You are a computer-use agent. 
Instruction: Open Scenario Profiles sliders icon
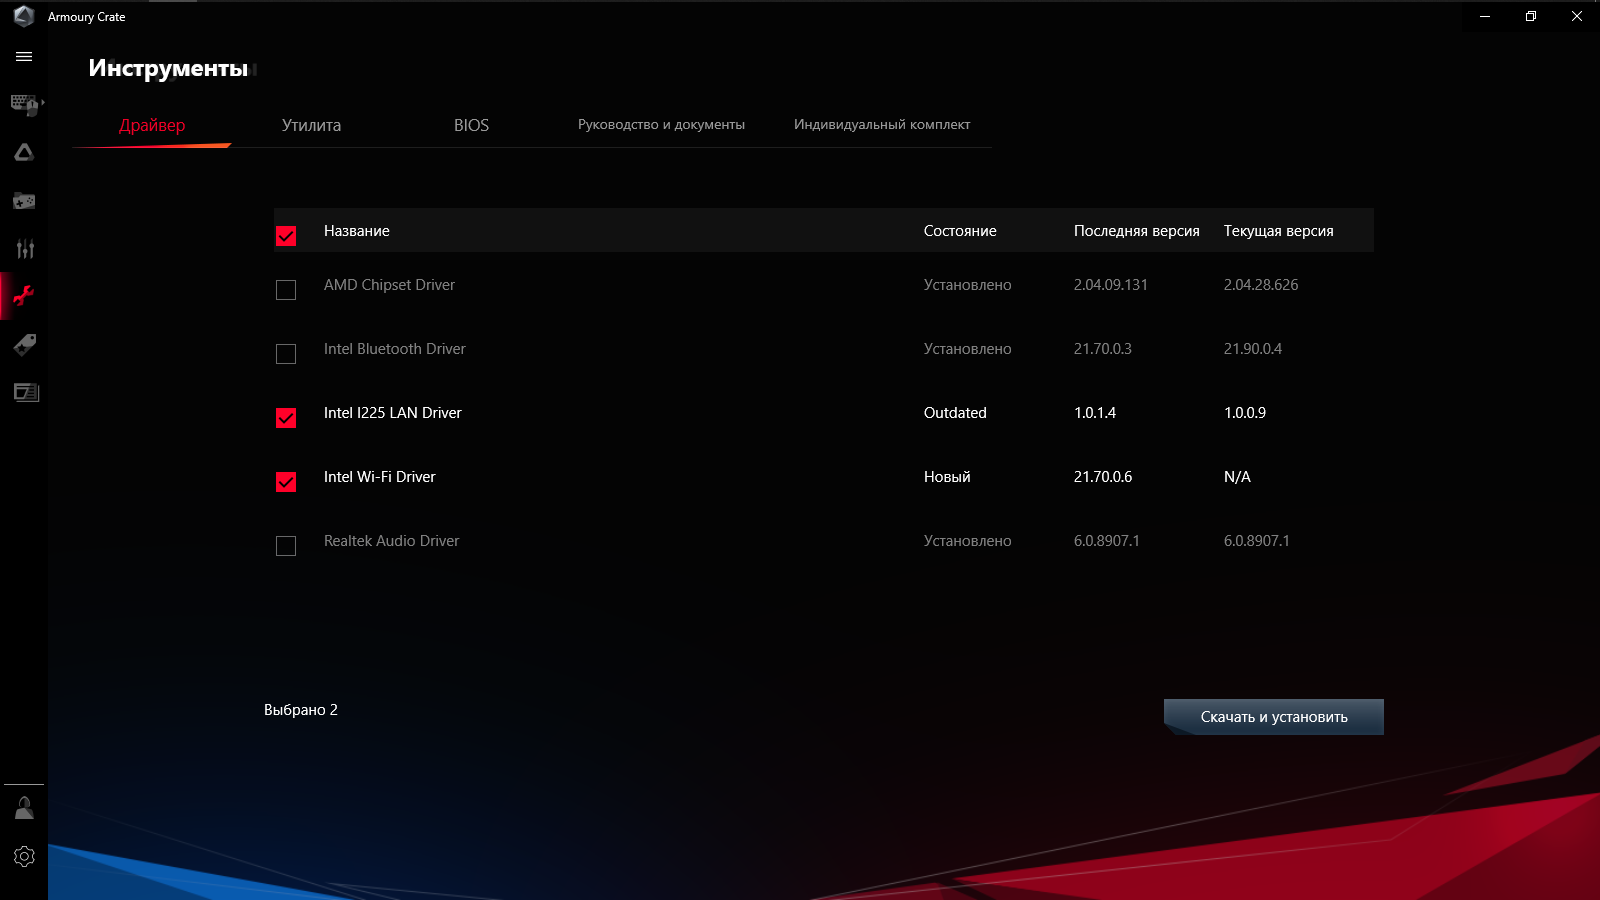coord(24,249)
